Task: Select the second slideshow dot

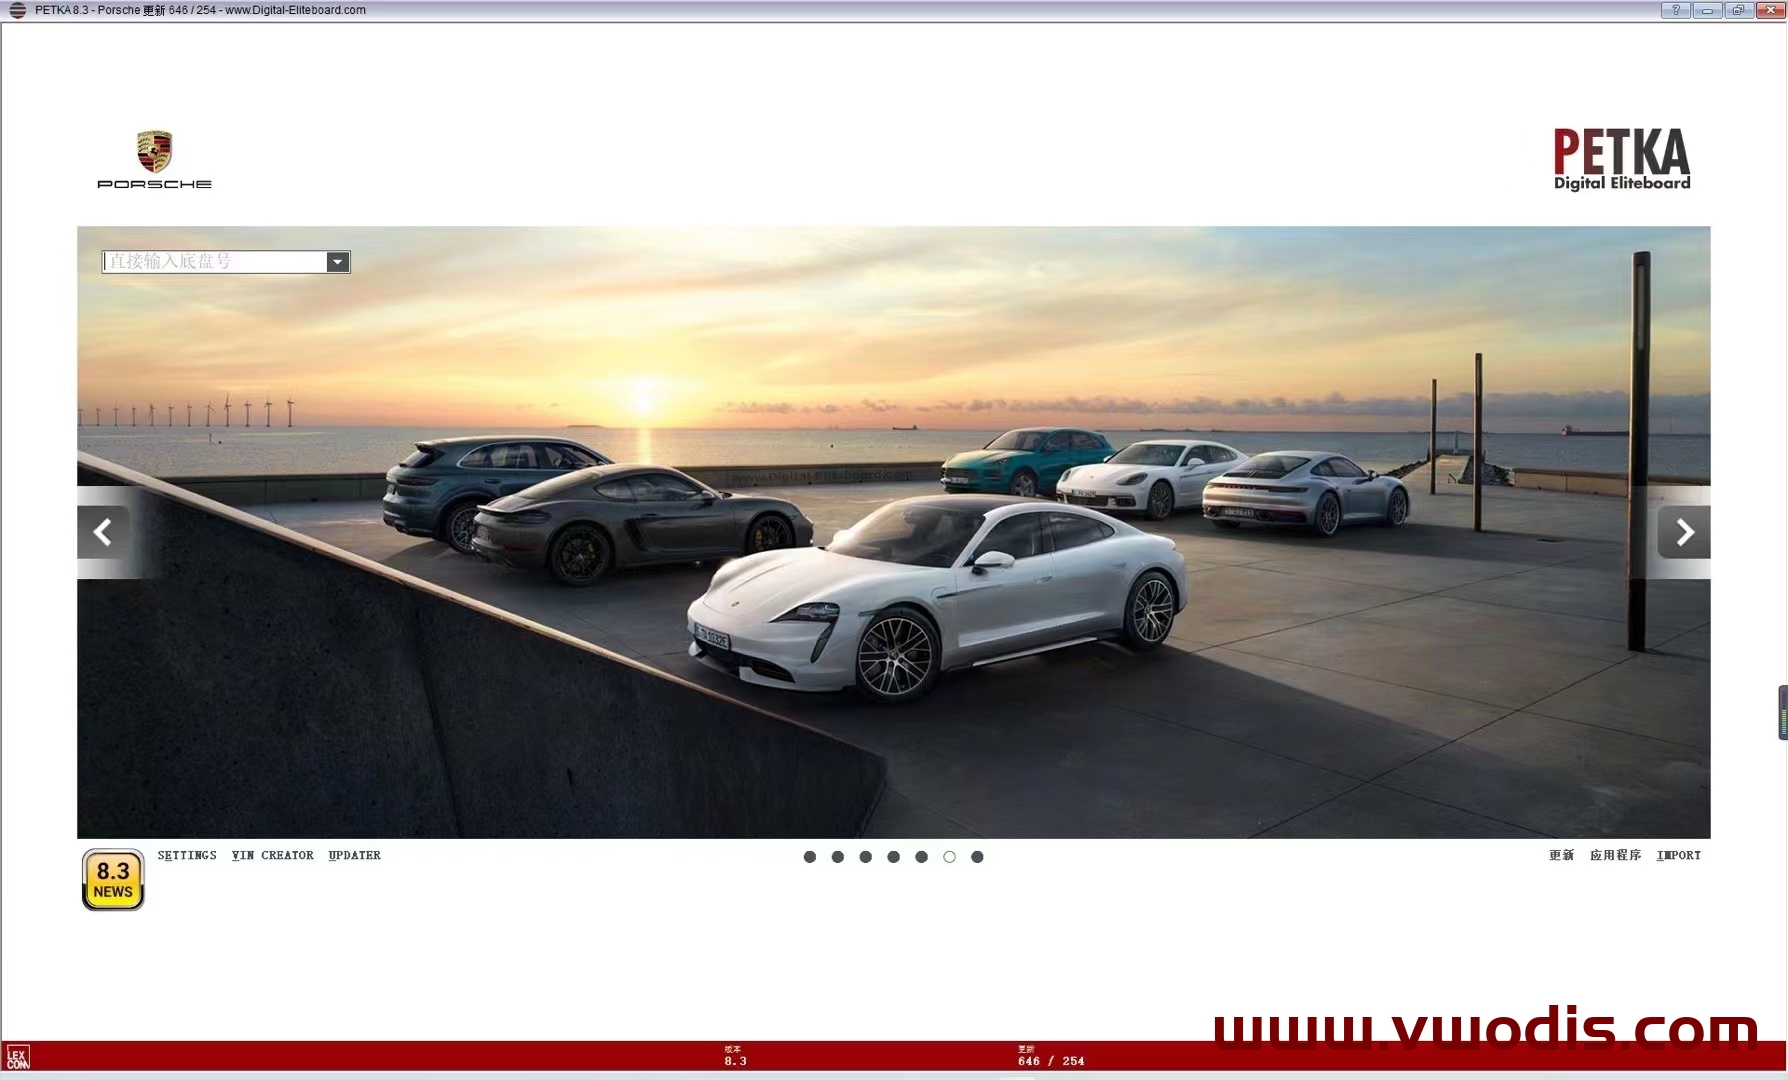Action: click(x=838, y=857)
